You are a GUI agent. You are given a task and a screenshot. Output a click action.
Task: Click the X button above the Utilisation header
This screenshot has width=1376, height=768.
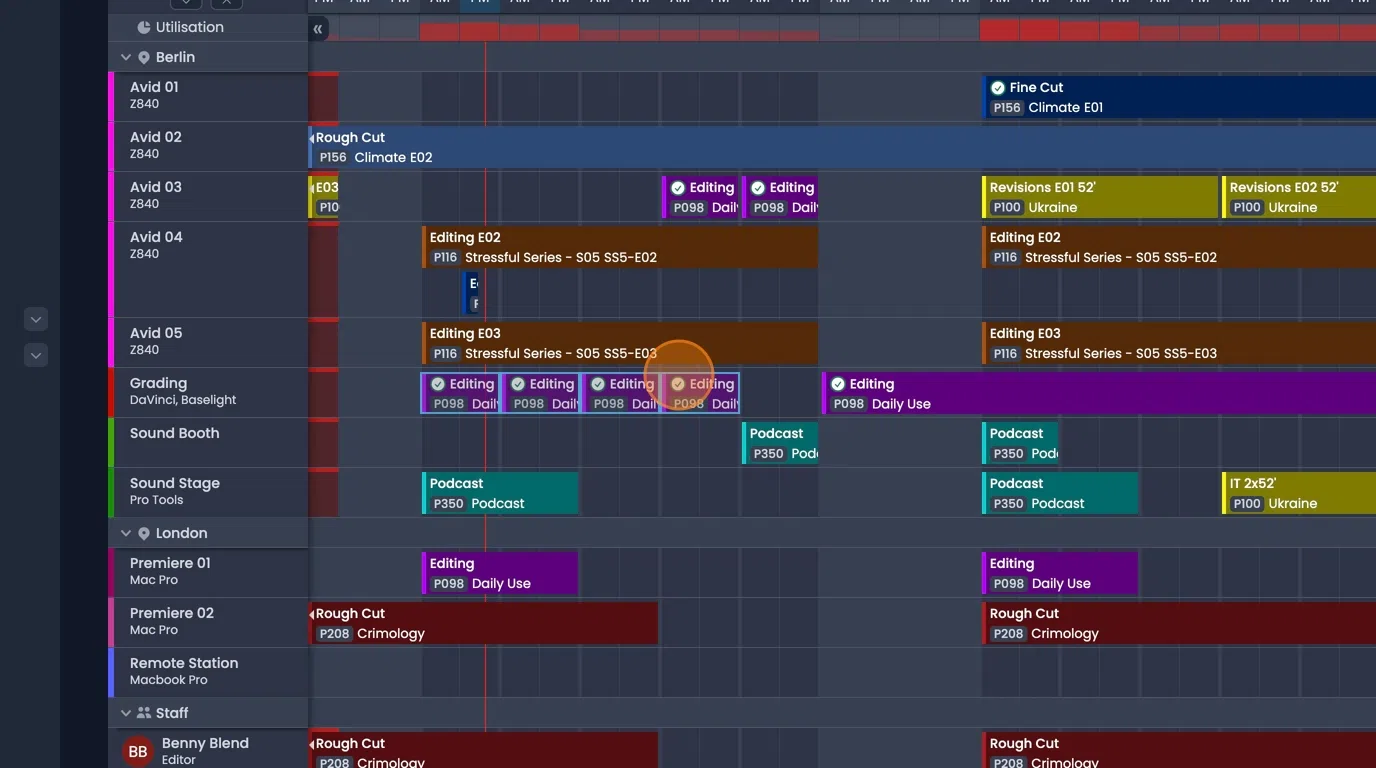pyautogui.click(x=225, y=4)
